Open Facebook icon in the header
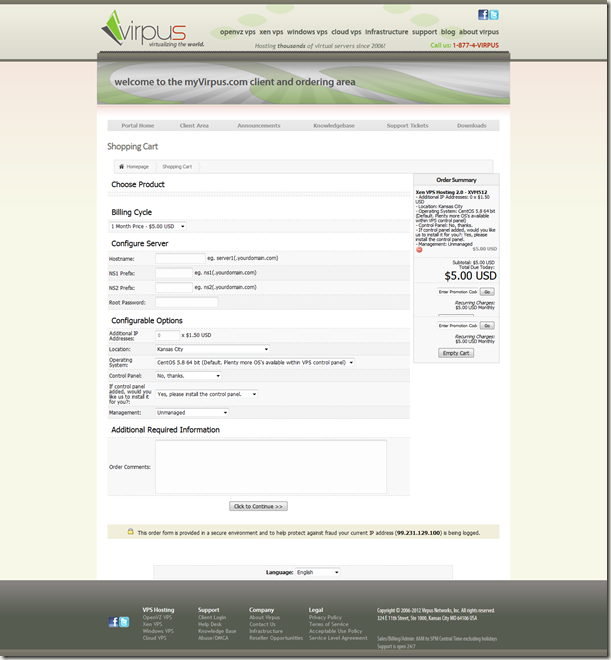The width and height of the screenshot is (611, 660). point(483,15)
